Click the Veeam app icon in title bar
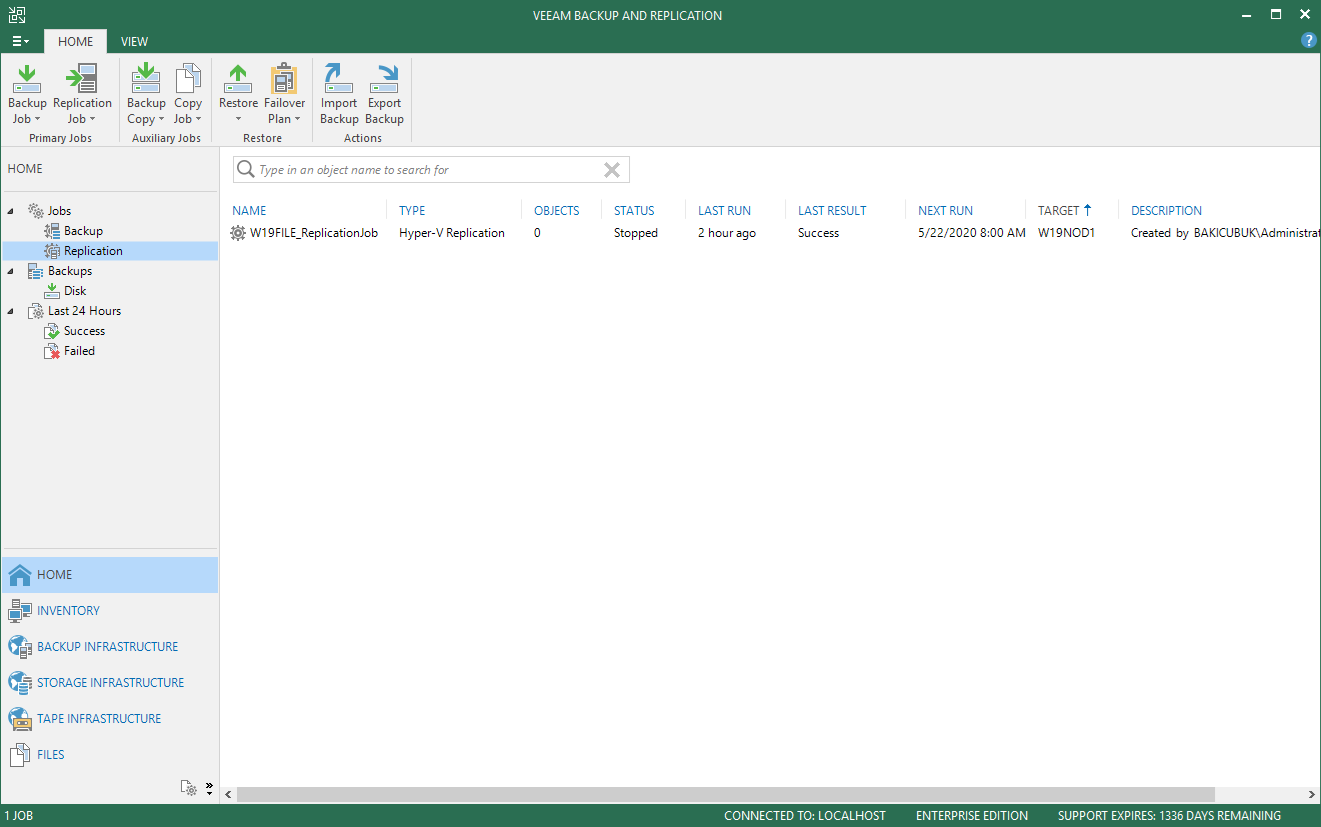1321x827 pixels. click(x=17, y=15)
